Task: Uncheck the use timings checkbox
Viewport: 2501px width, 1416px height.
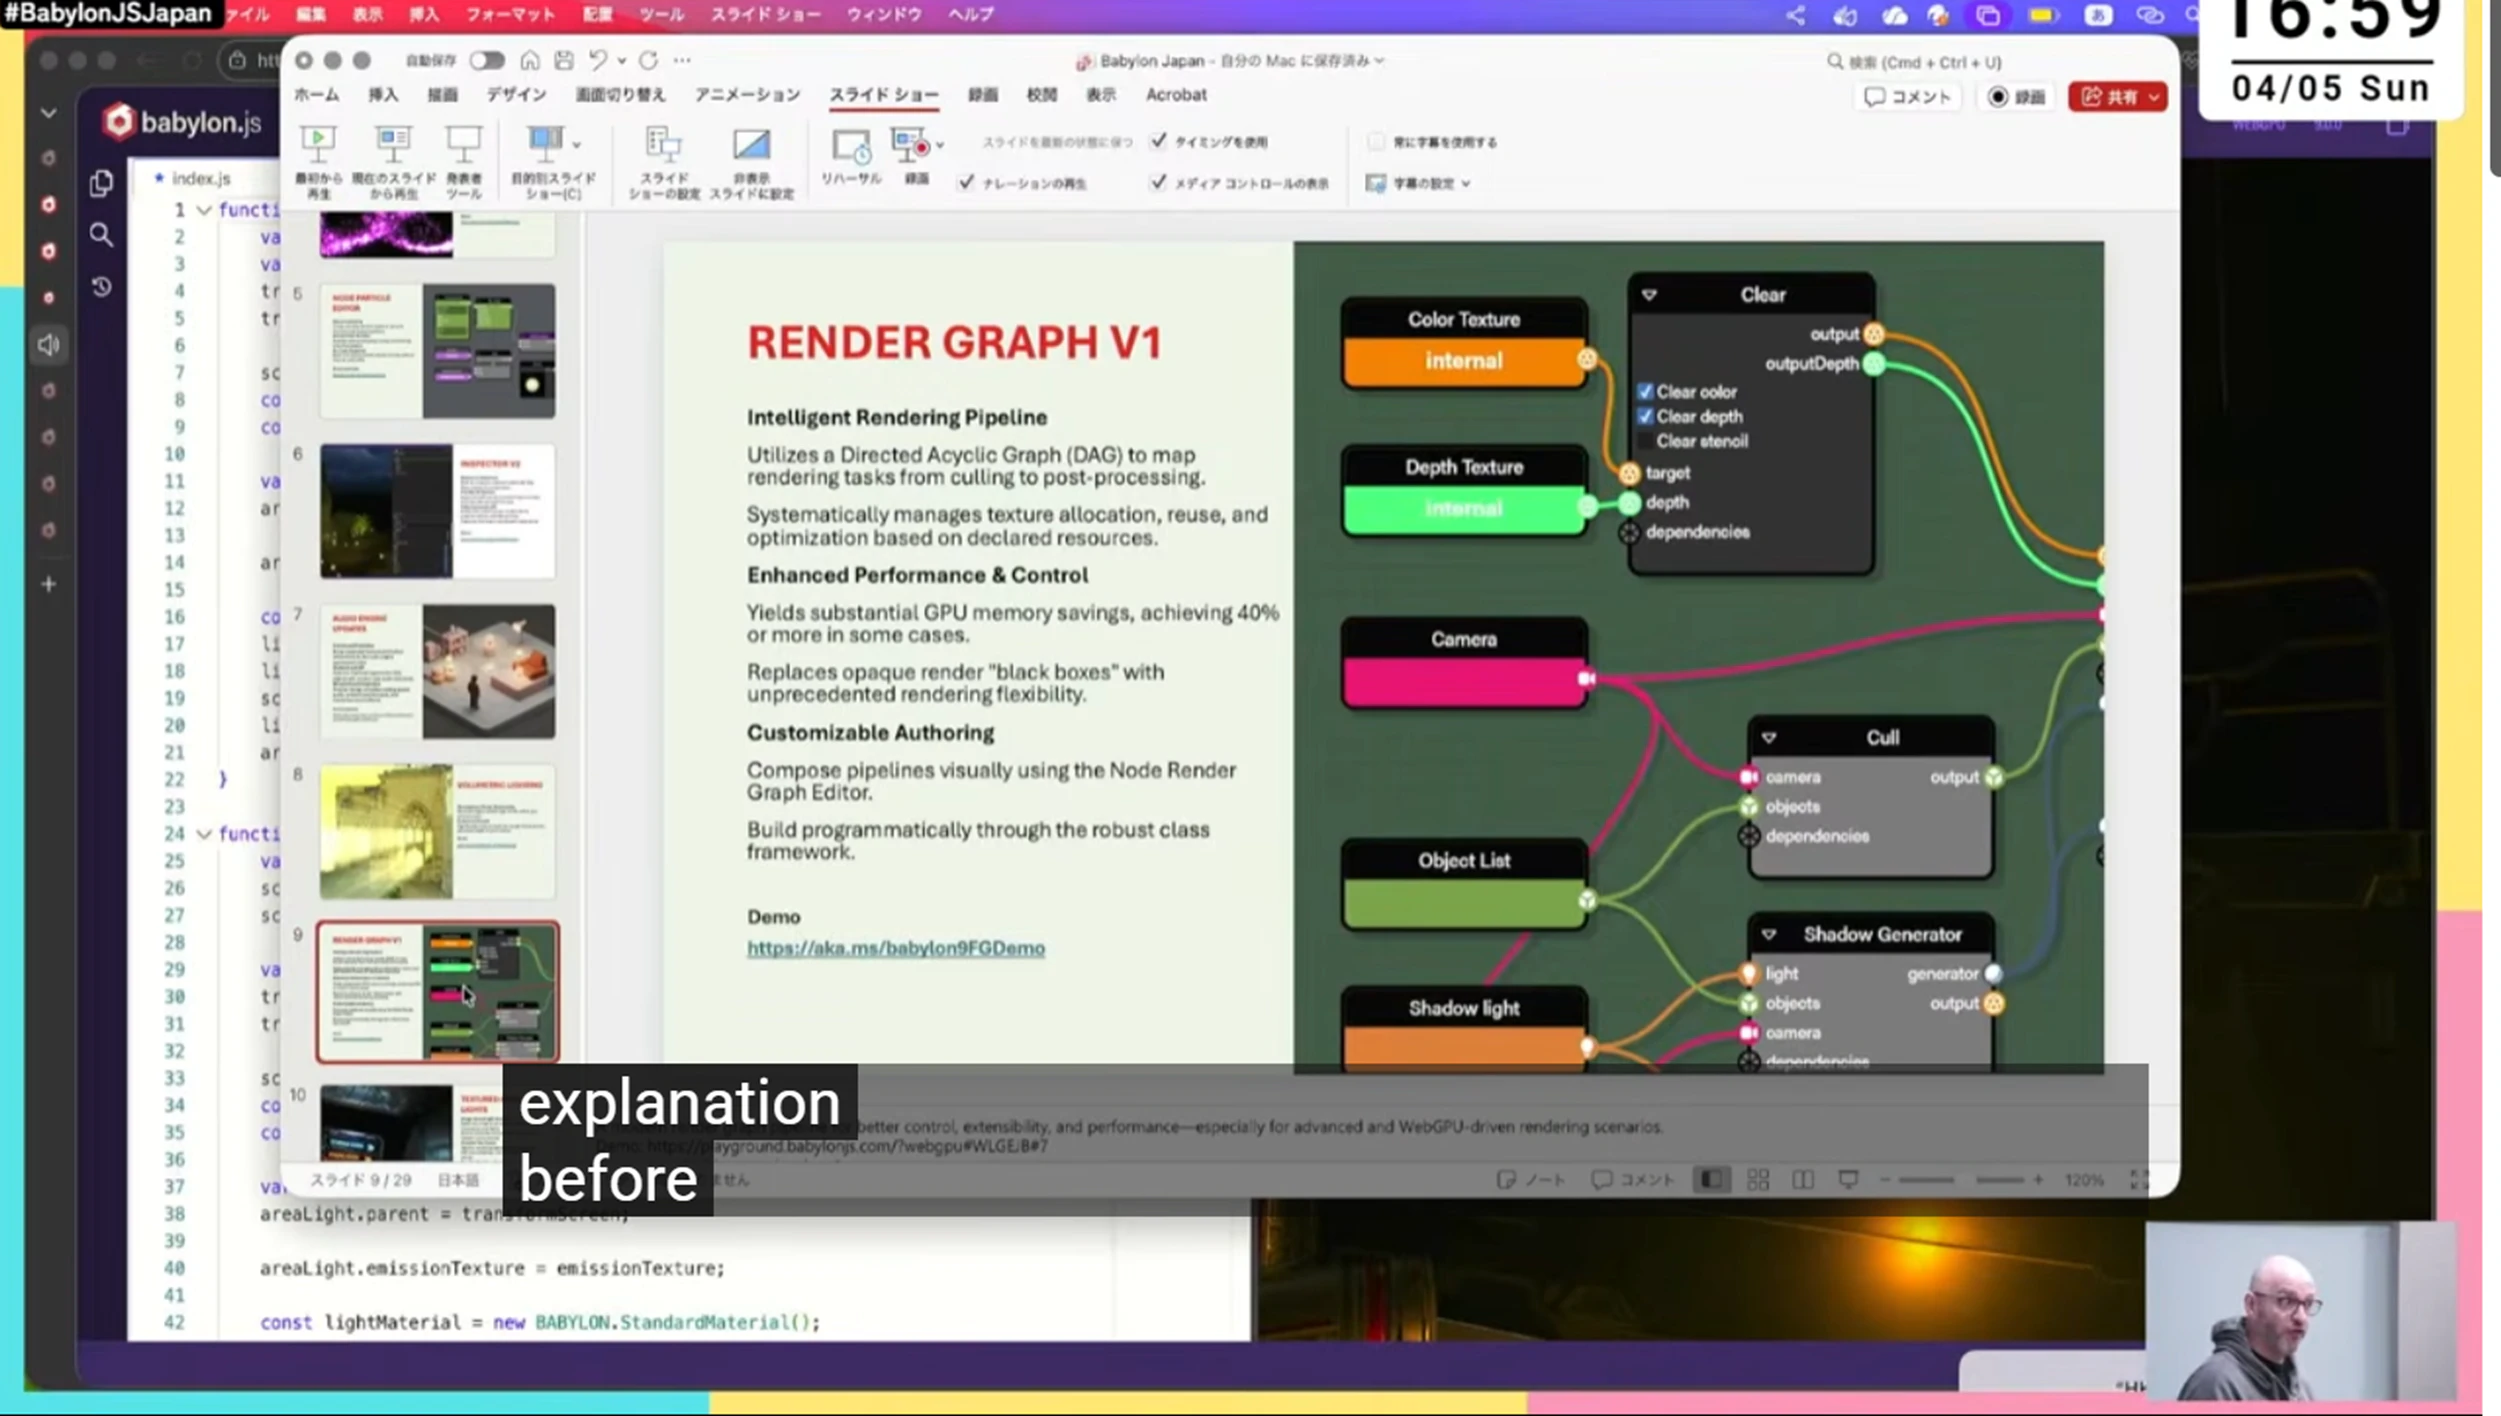Action: click(1158, 141)
